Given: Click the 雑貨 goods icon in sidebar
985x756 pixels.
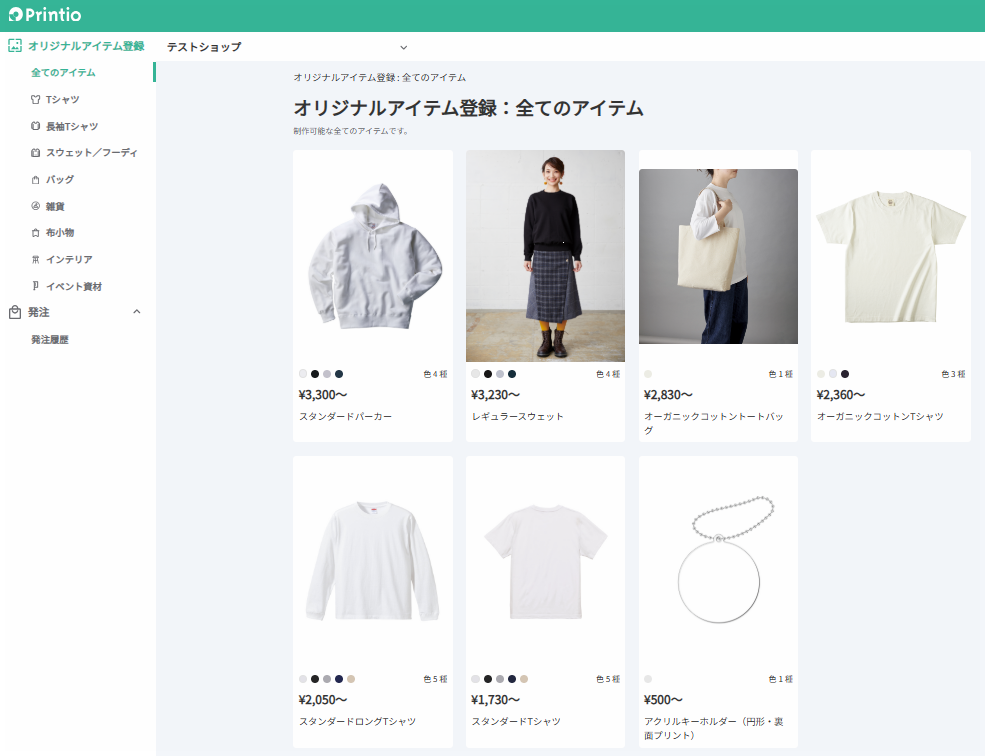Looking at the screenshot, I should pos(36,206).
